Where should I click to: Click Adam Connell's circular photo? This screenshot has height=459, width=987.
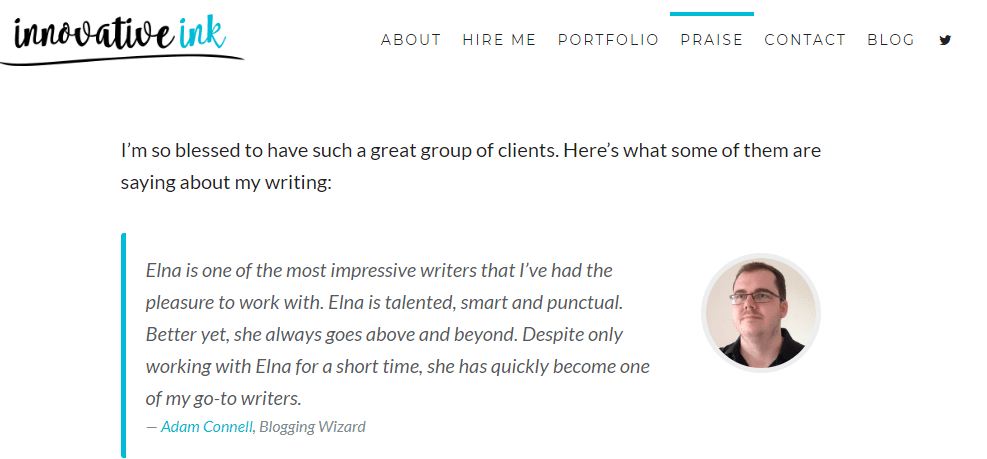pyautogui.click(x=761, y=312)
